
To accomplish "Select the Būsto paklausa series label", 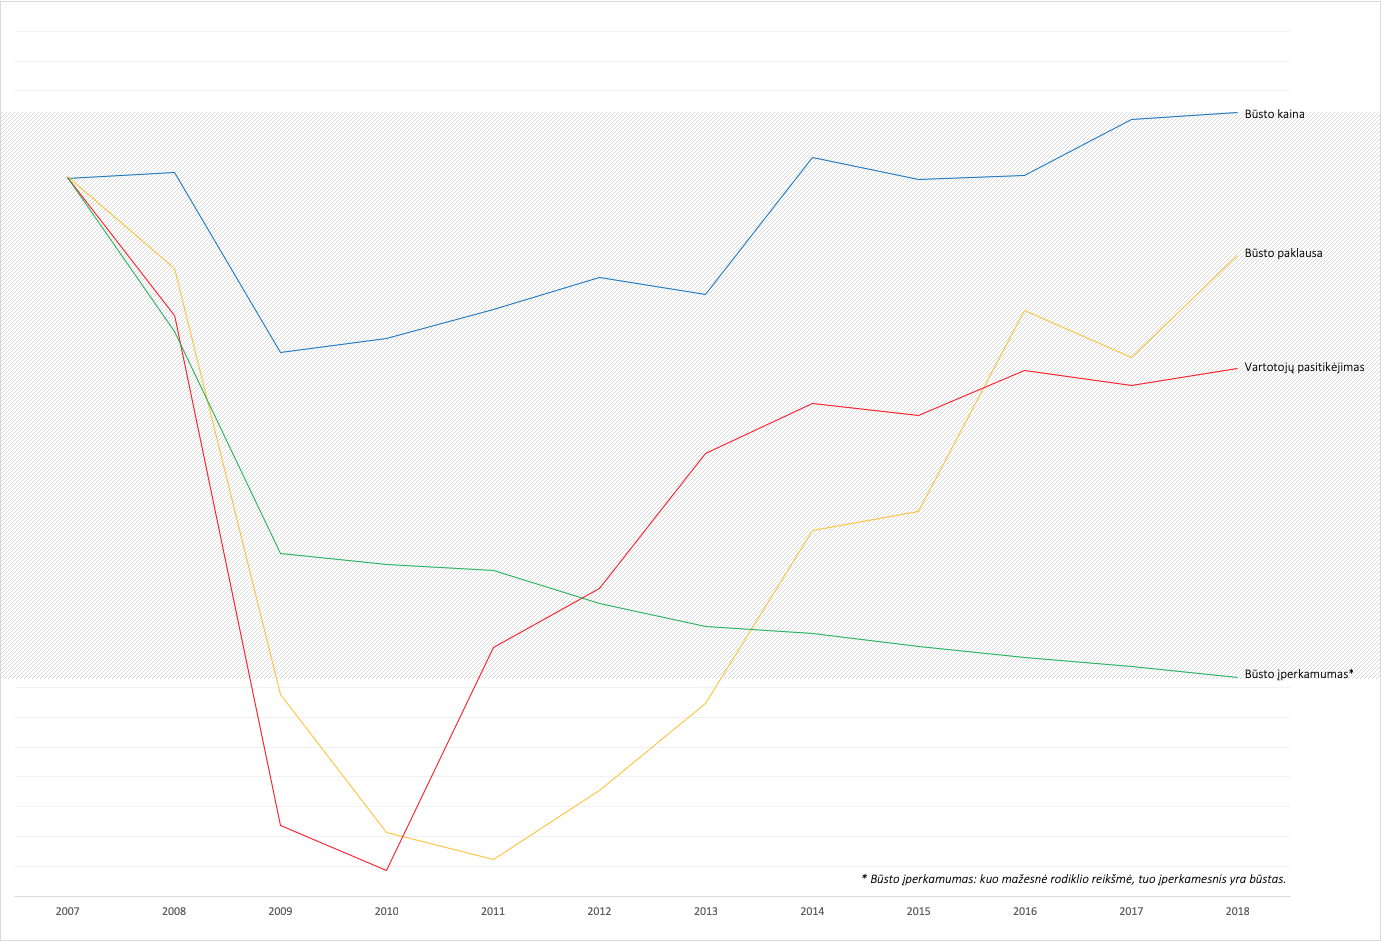I will pyautogui.click(x=1282, y=253).
